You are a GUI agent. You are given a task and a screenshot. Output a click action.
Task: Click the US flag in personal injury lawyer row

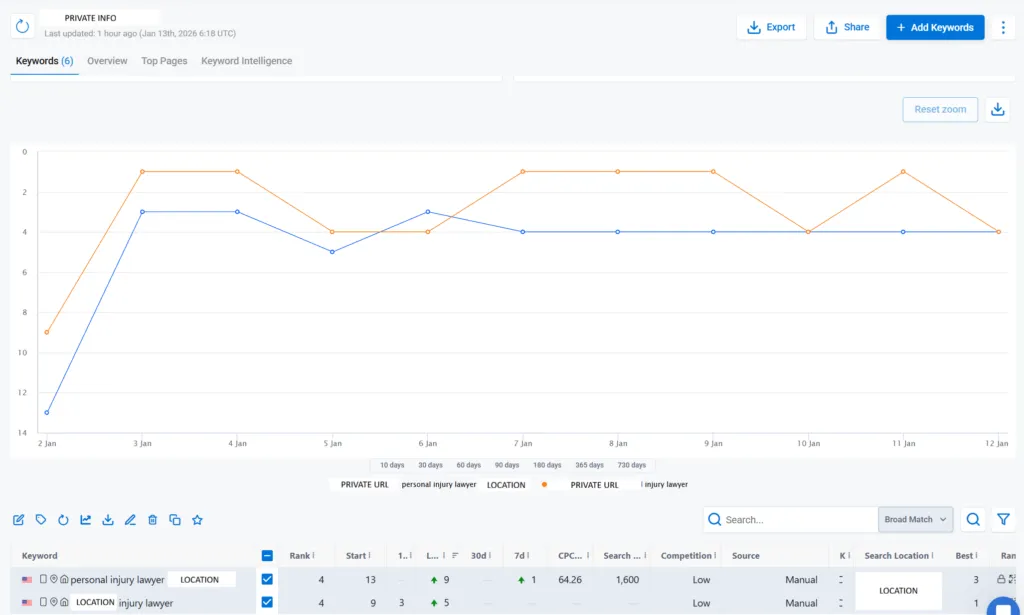(27, 579)
